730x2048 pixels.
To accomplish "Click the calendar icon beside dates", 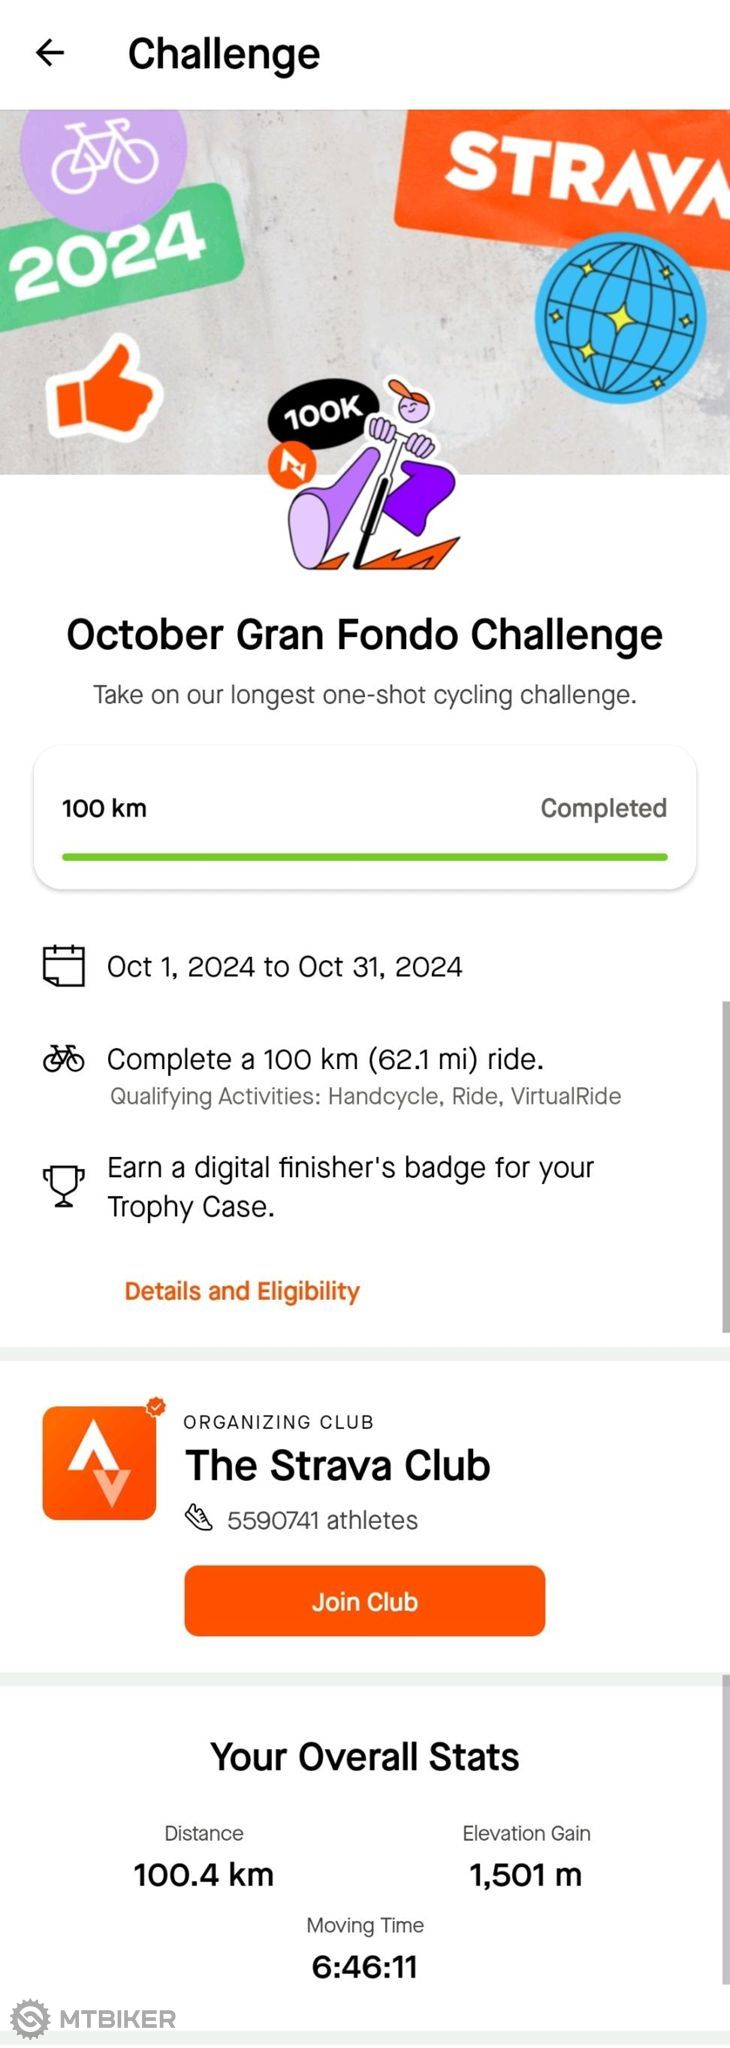I will (64, 966).
